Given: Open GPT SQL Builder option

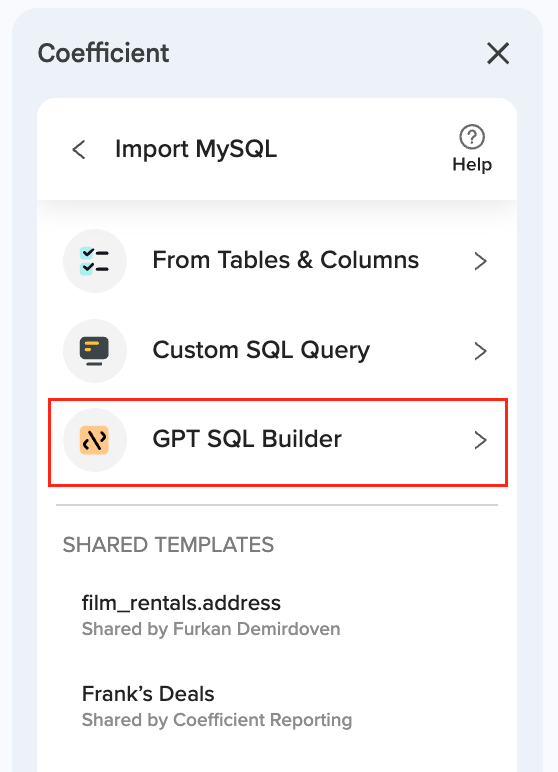Looking at the screenshot, I should pyautogui.click(x=278, y=442).
